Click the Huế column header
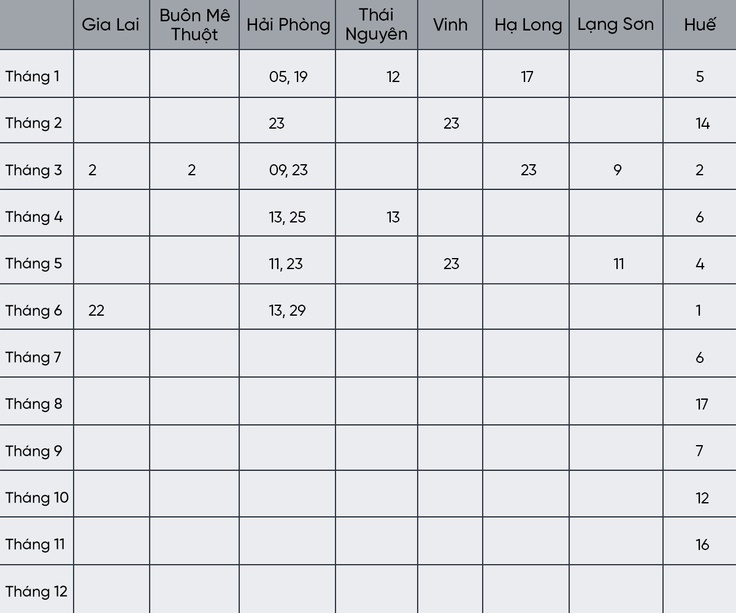 700,24
